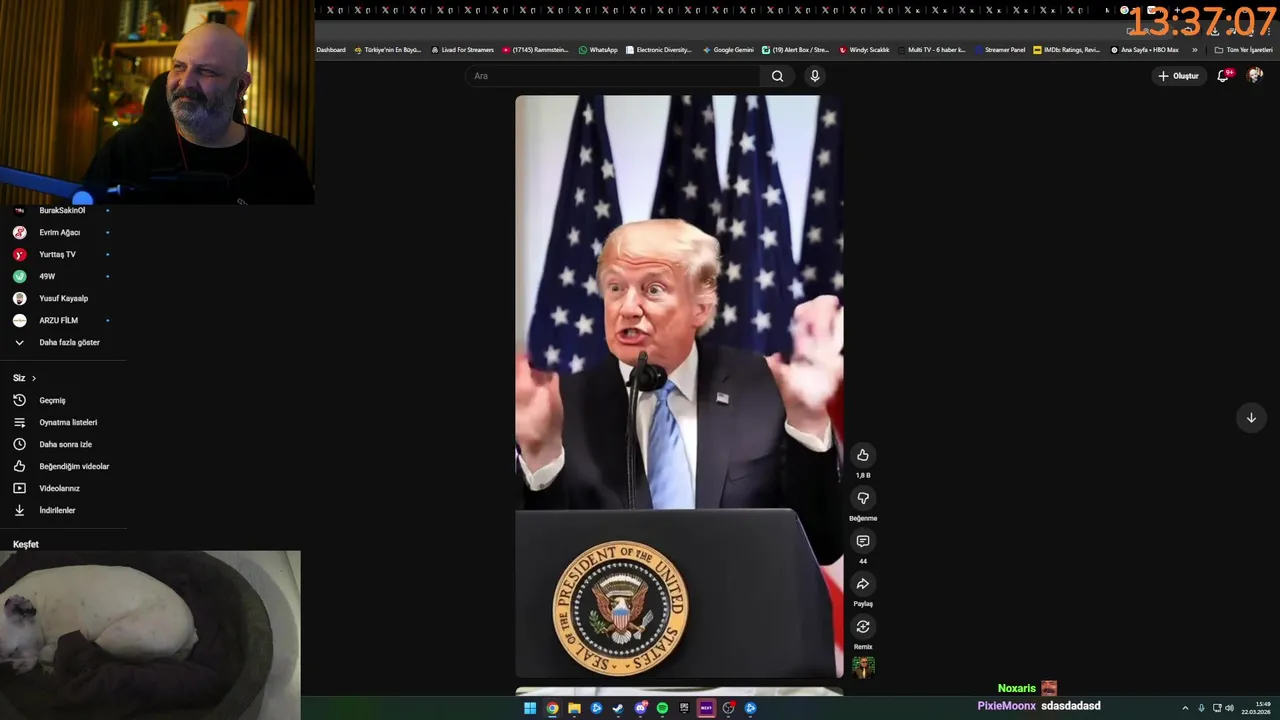The height and width of the screenshot is (720, 1280).
Task: Open Ana Sayfa HBO Max bookmark
Action: 1145,50
